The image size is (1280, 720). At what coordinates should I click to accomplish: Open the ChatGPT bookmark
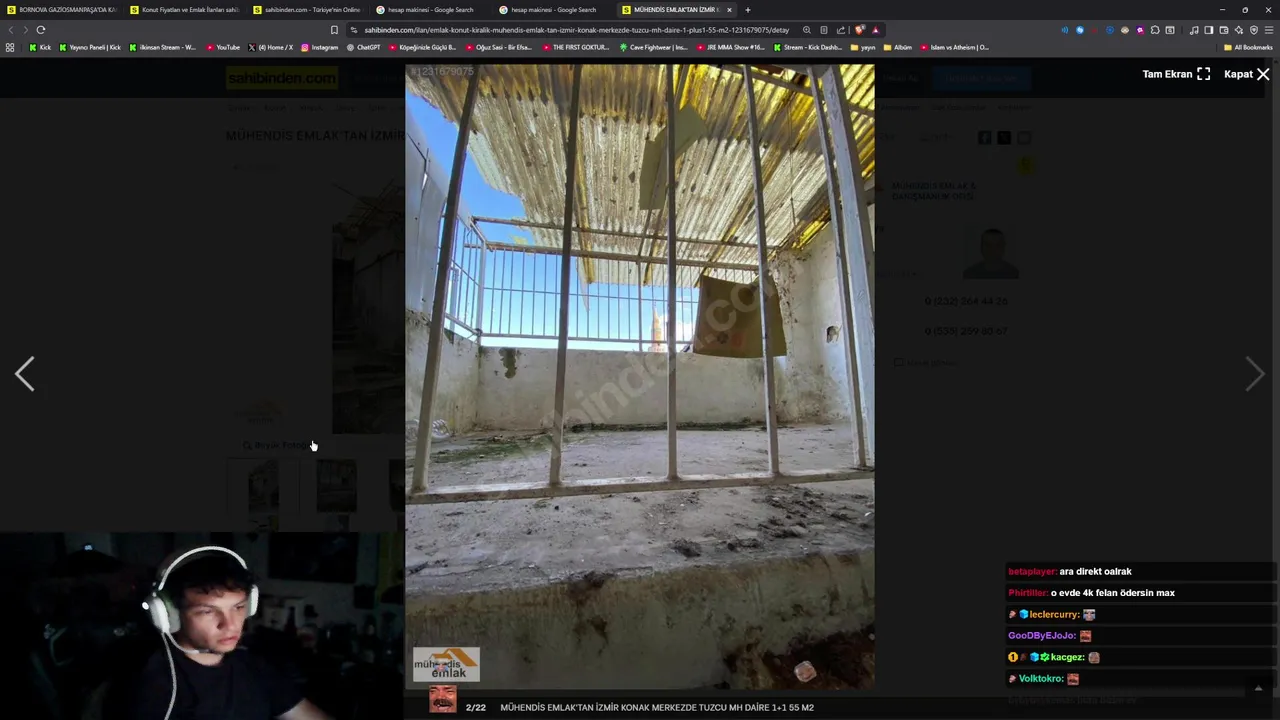point(362,47)
